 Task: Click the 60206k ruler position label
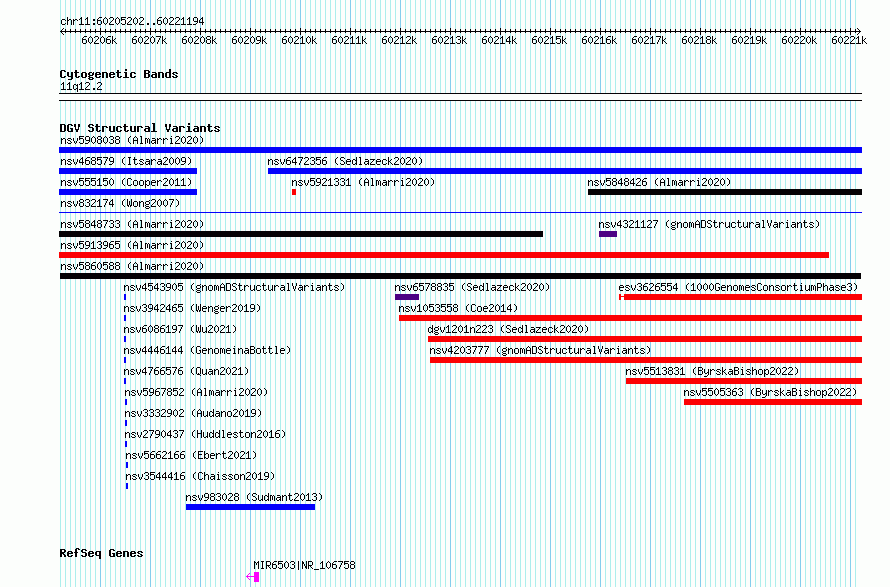[x=99, y=40]
